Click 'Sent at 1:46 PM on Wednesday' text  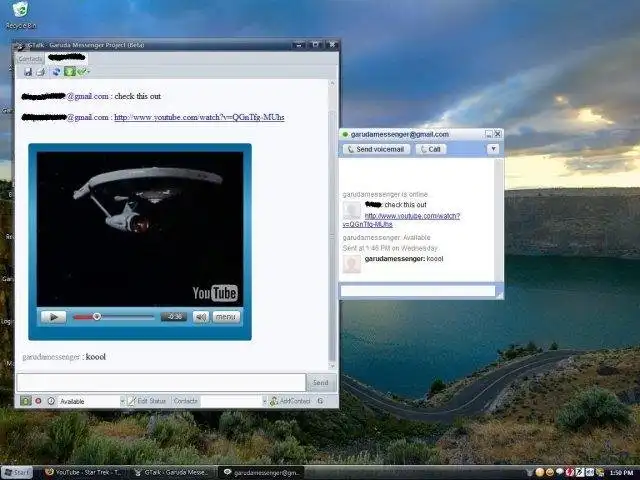pyautogui.click(x=390, y=248)
